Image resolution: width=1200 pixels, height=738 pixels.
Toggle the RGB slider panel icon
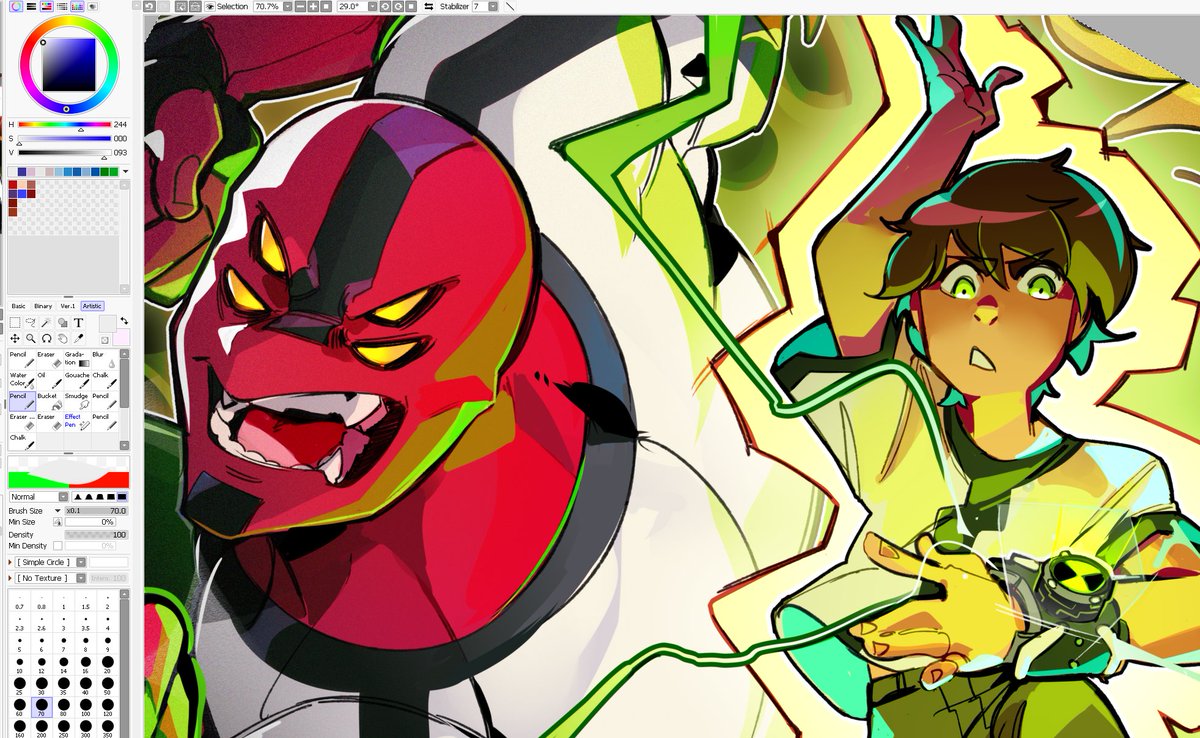[31, 6]
